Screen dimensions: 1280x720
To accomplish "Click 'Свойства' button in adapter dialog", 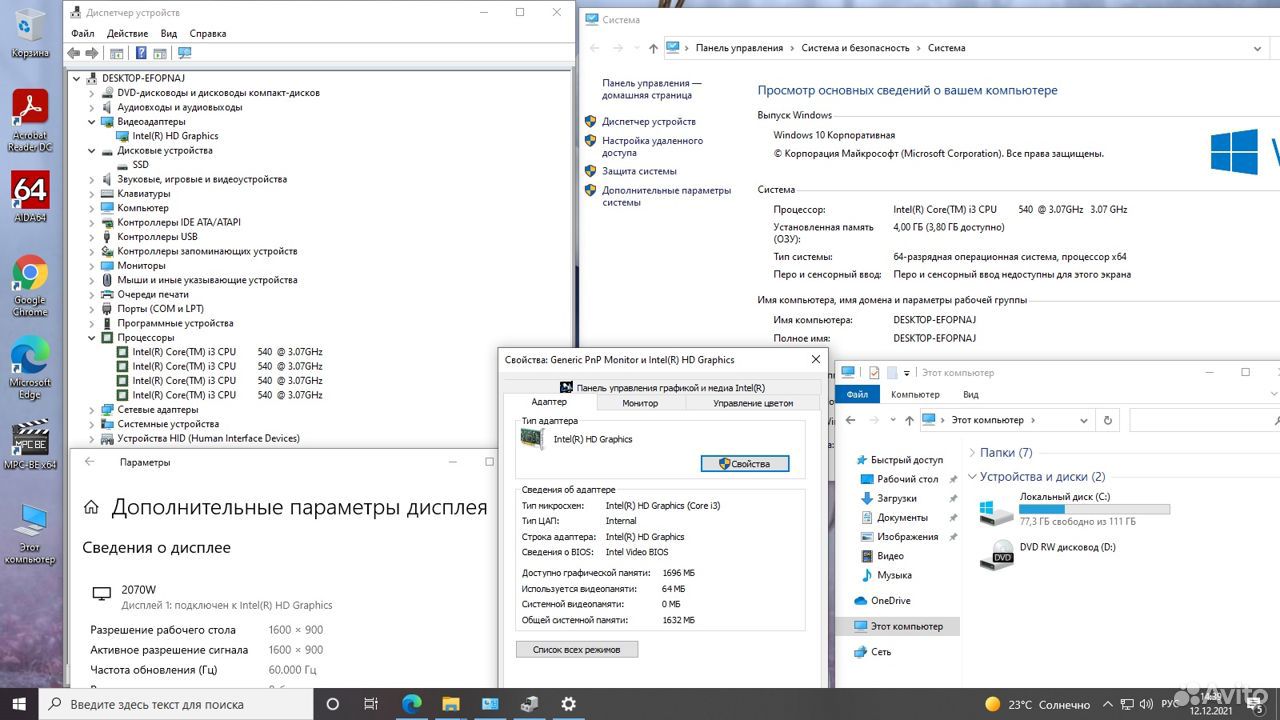I will click(745, 464).
